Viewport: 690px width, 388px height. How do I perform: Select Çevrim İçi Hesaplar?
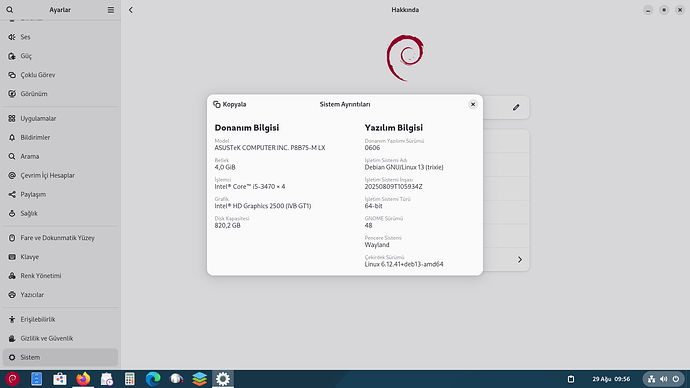[60, 175]
